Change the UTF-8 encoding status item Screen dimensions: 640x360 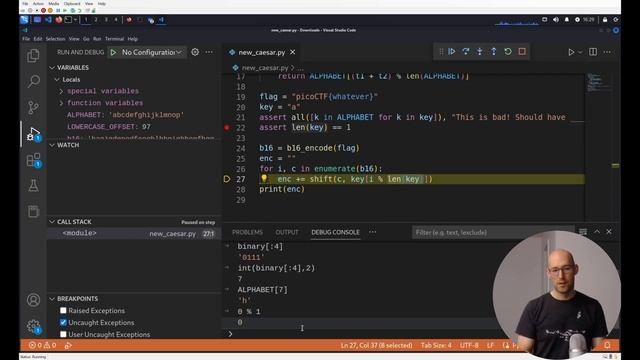pyautogui.click(x=469, y=345)
